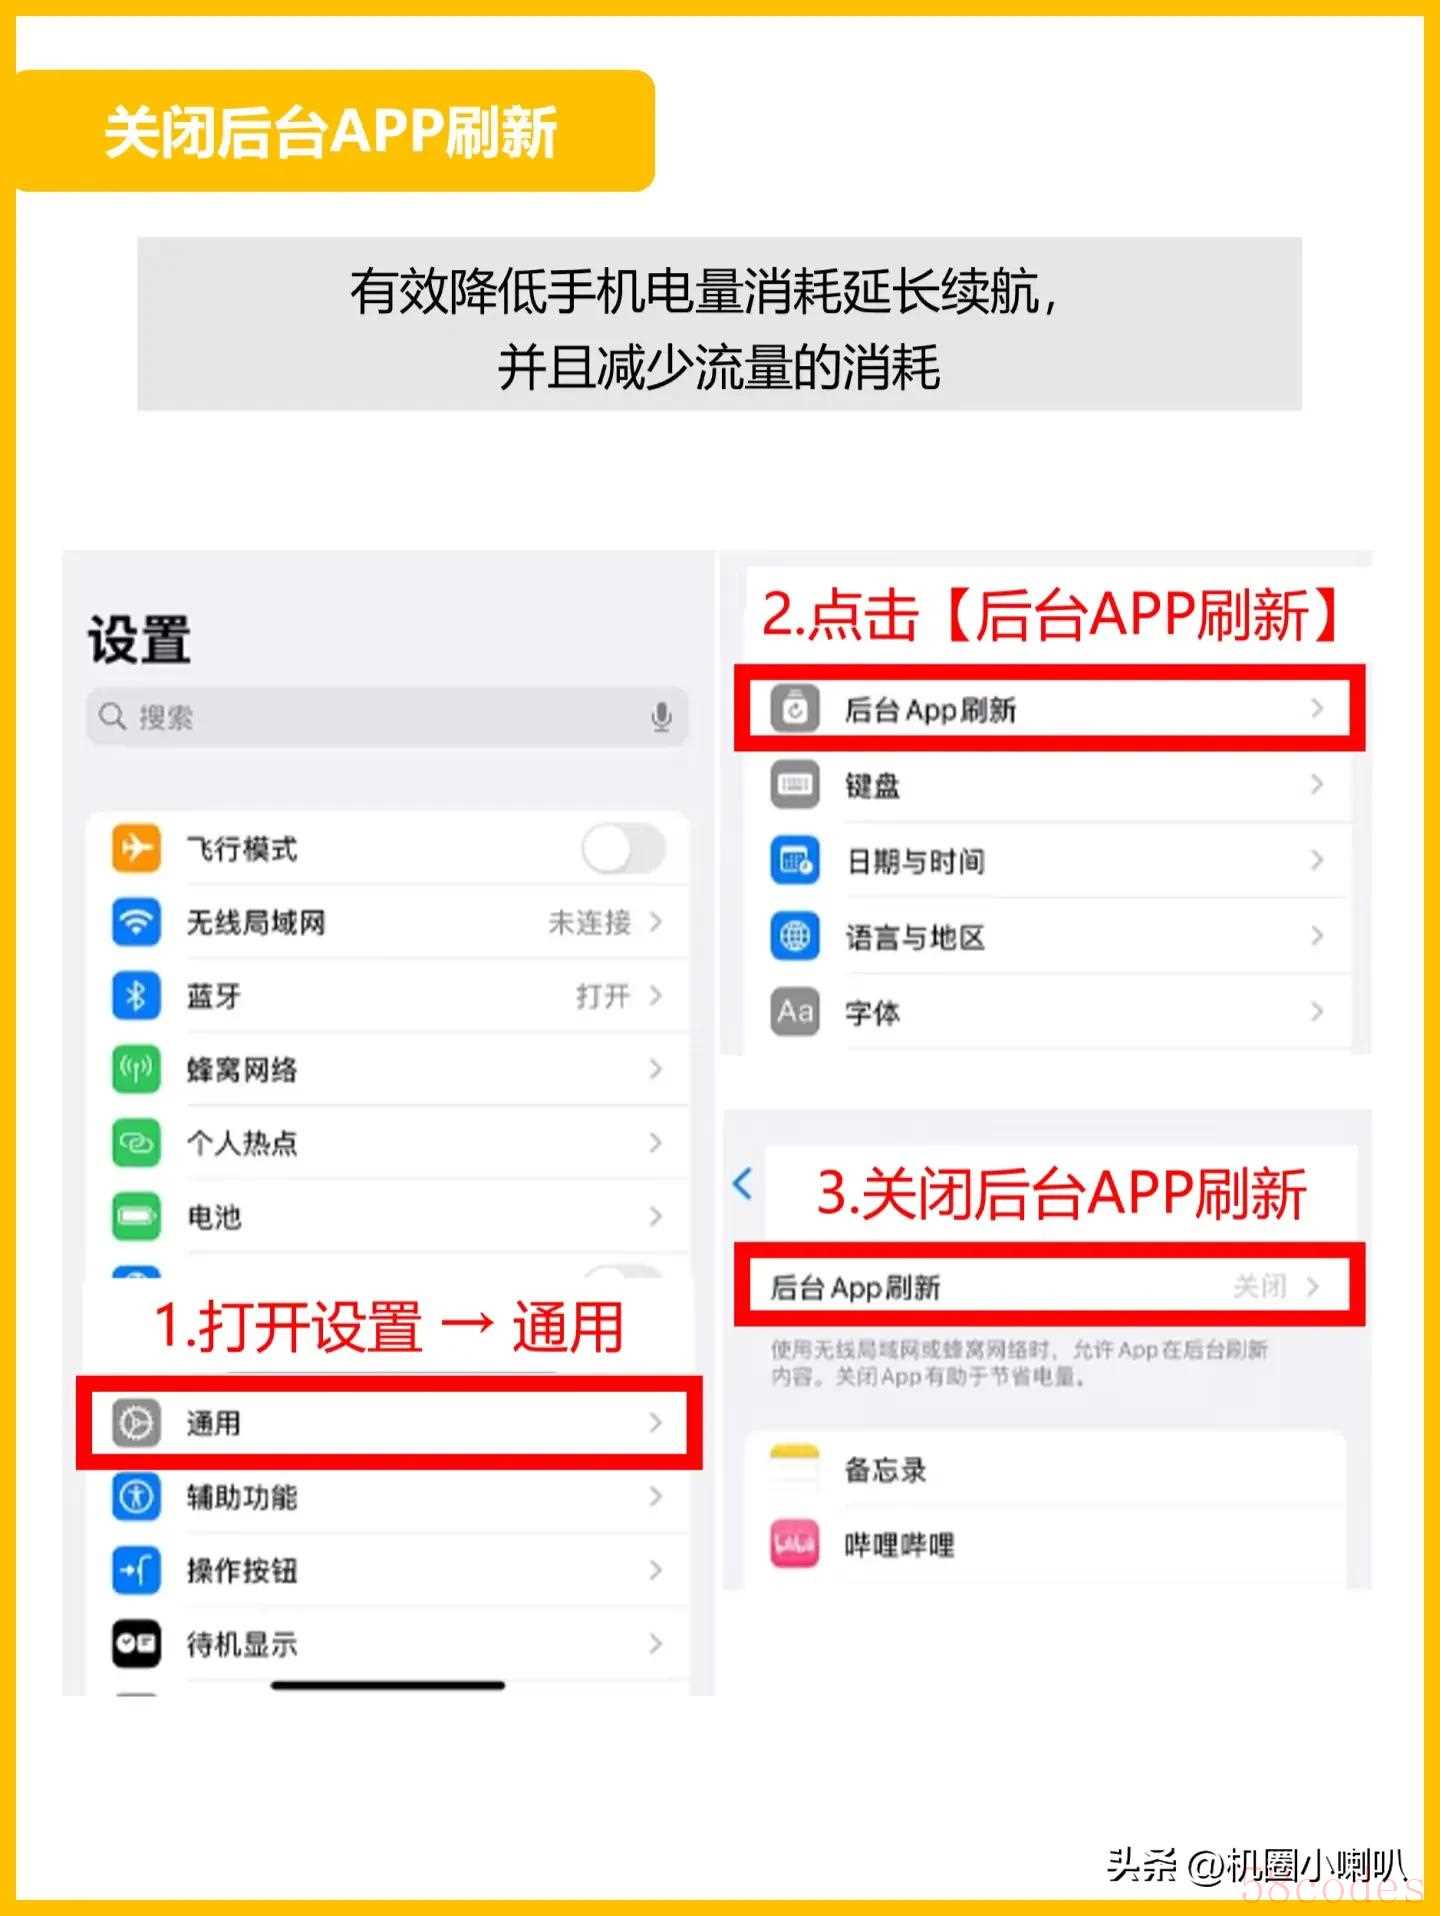Expand the 键盘 row chevron
Image resolution: width=1440 pixels, height=1916 pixels.
(x=1316, y=785)
